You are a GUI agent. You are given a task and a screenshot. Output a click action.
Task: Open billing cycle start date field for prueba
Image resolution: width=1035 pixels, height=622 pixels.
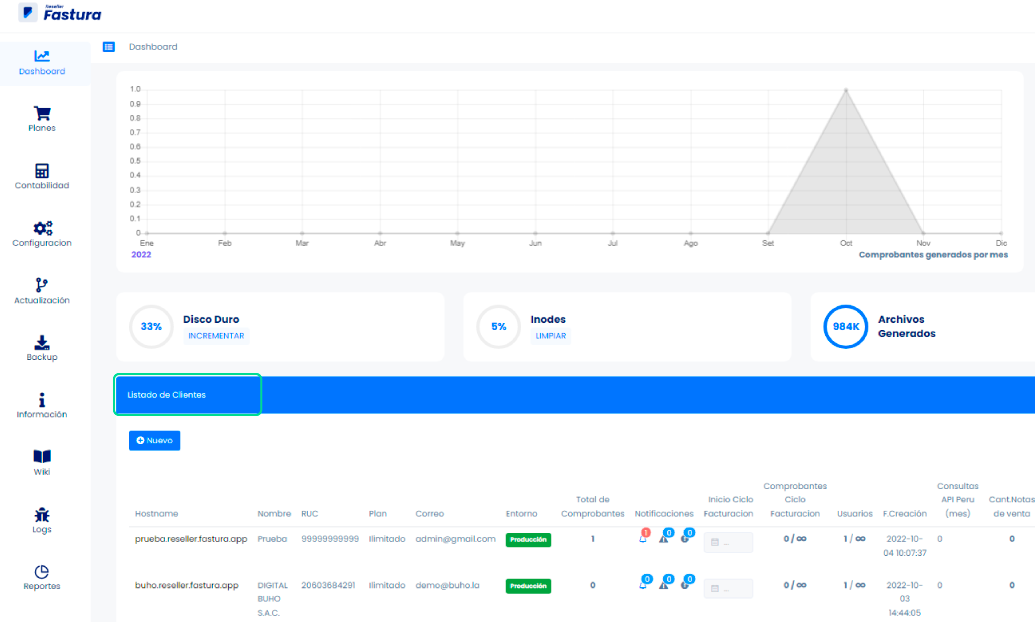pos(728,542)
